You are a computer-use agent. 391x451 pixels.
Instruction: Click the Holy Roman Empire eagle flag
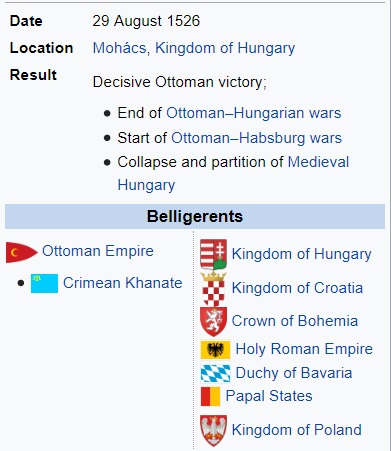pos(215,350)
